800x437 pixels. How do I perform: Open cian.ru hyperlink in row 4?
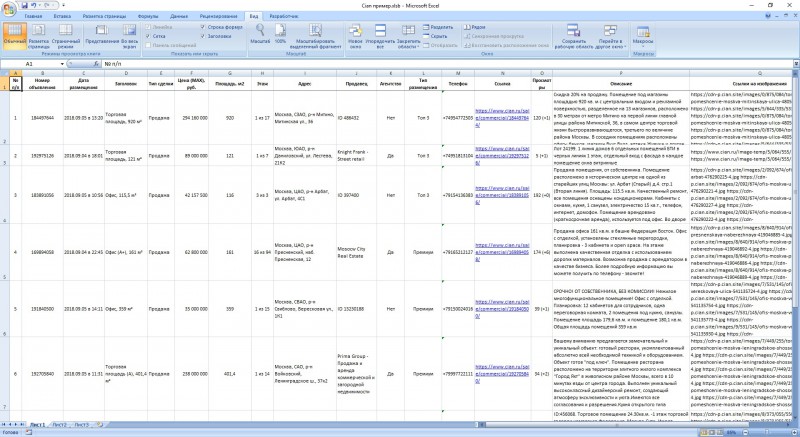click(x=502, y=252)
